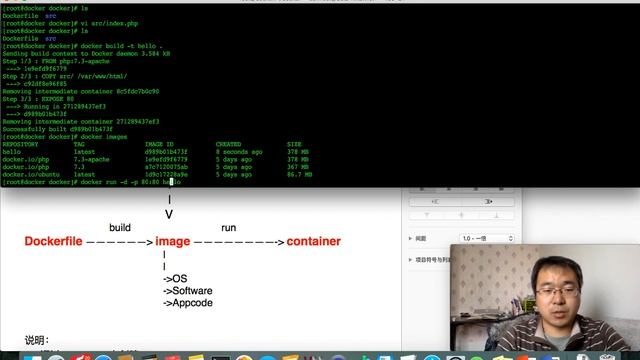Click the run label above the arrow
This screenshot has height=360, width=640.
pyautogui.click(x=229, y=228)
